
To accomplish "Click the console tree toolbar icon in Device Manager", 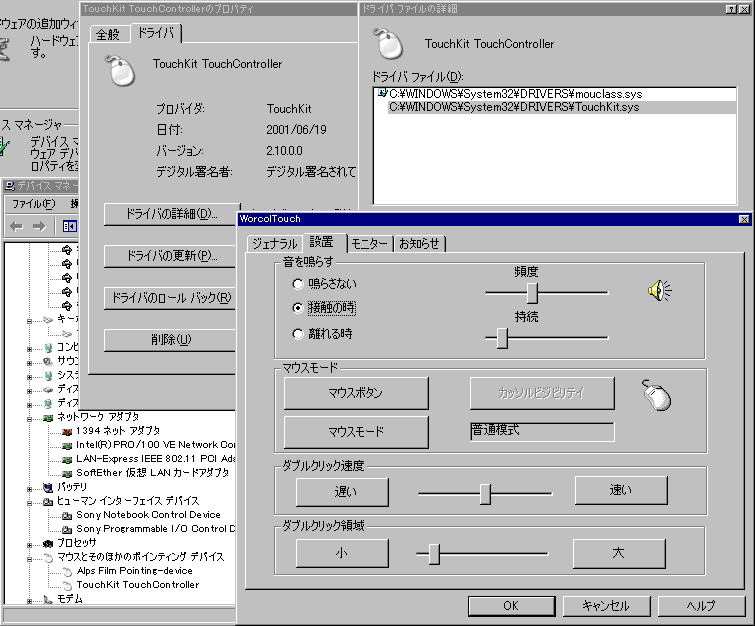I will [x=69, y=226].
